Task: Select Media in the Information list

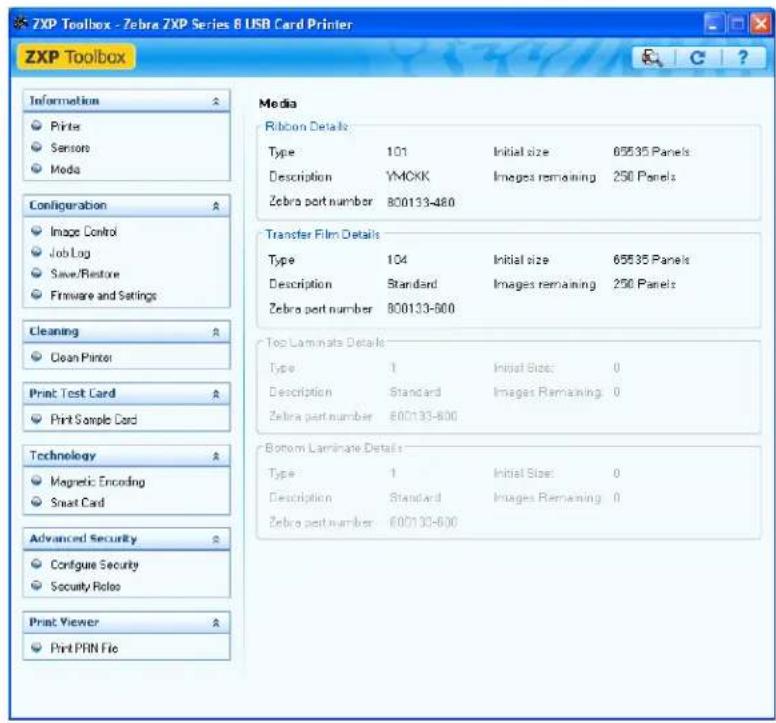Action: click(x=65, y=169)
